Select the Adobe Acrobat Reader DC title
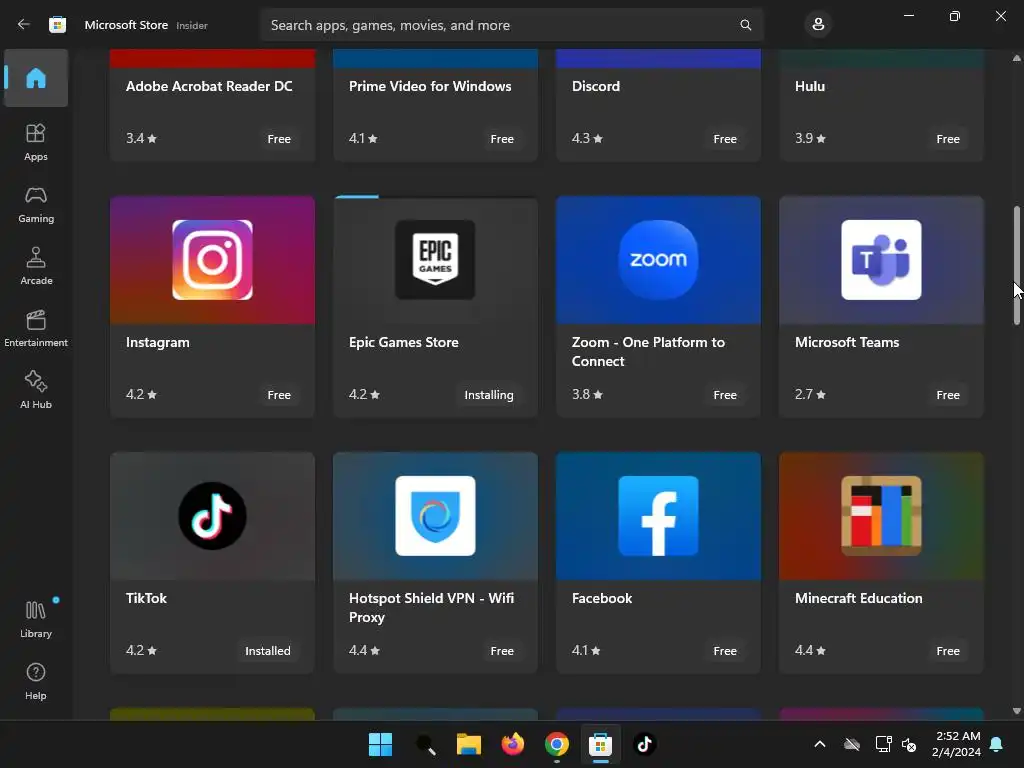 click(x=209, y=86)
